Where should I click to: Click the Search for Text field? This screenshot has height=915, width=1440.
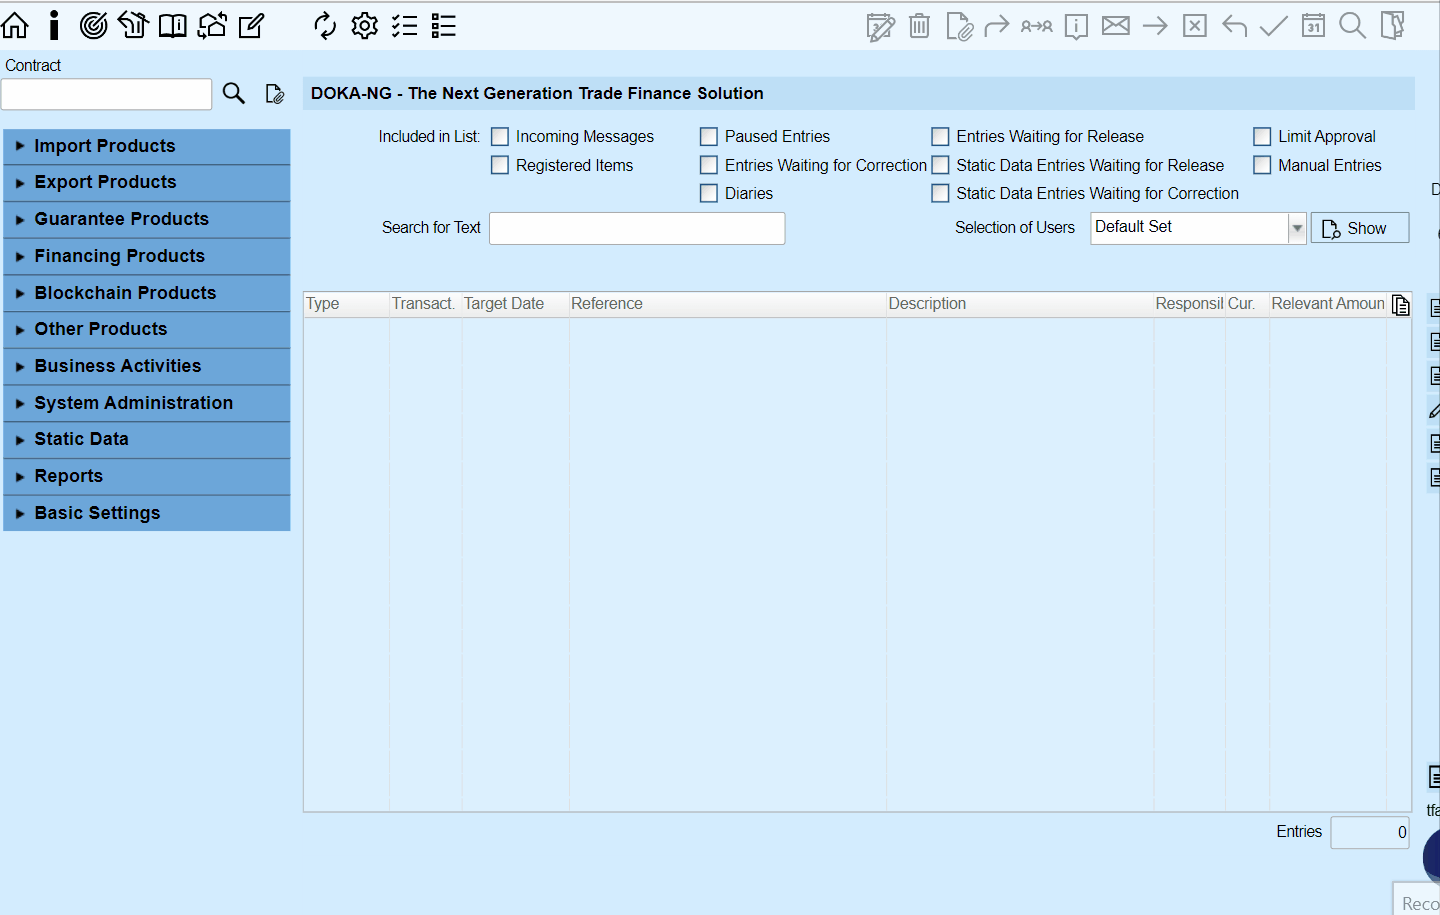click(x=637, y=228)
